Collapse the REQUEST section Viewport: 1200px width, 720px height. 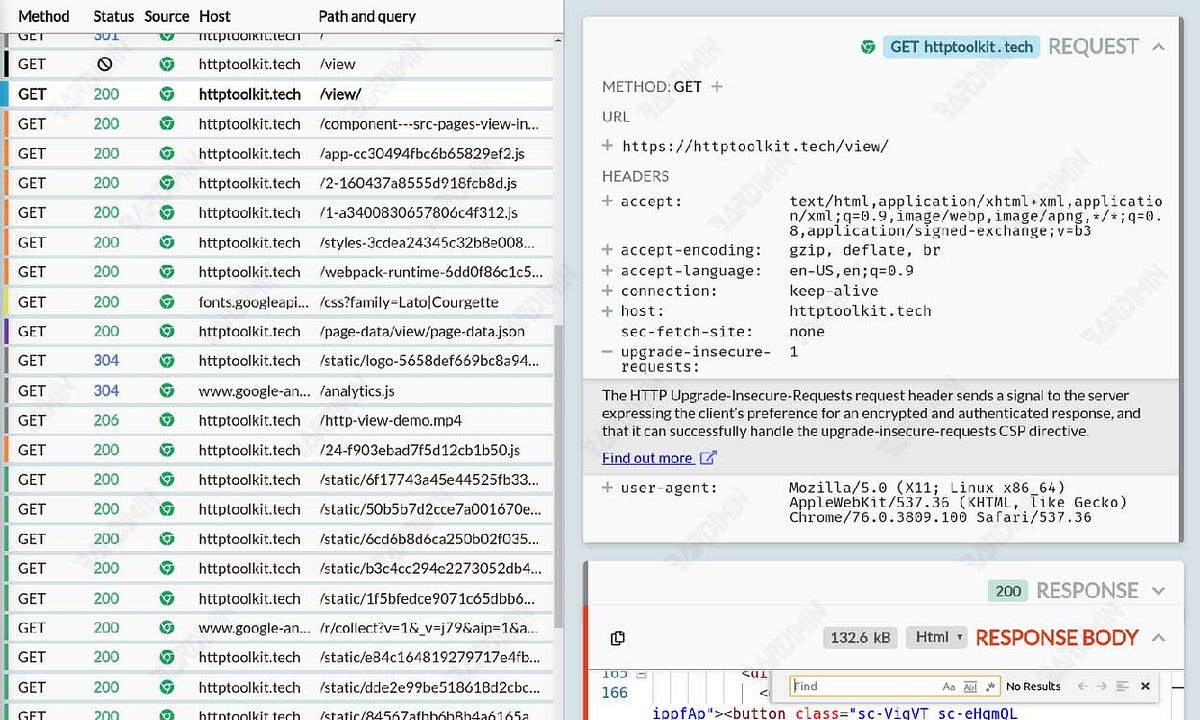pos(1157,46)
